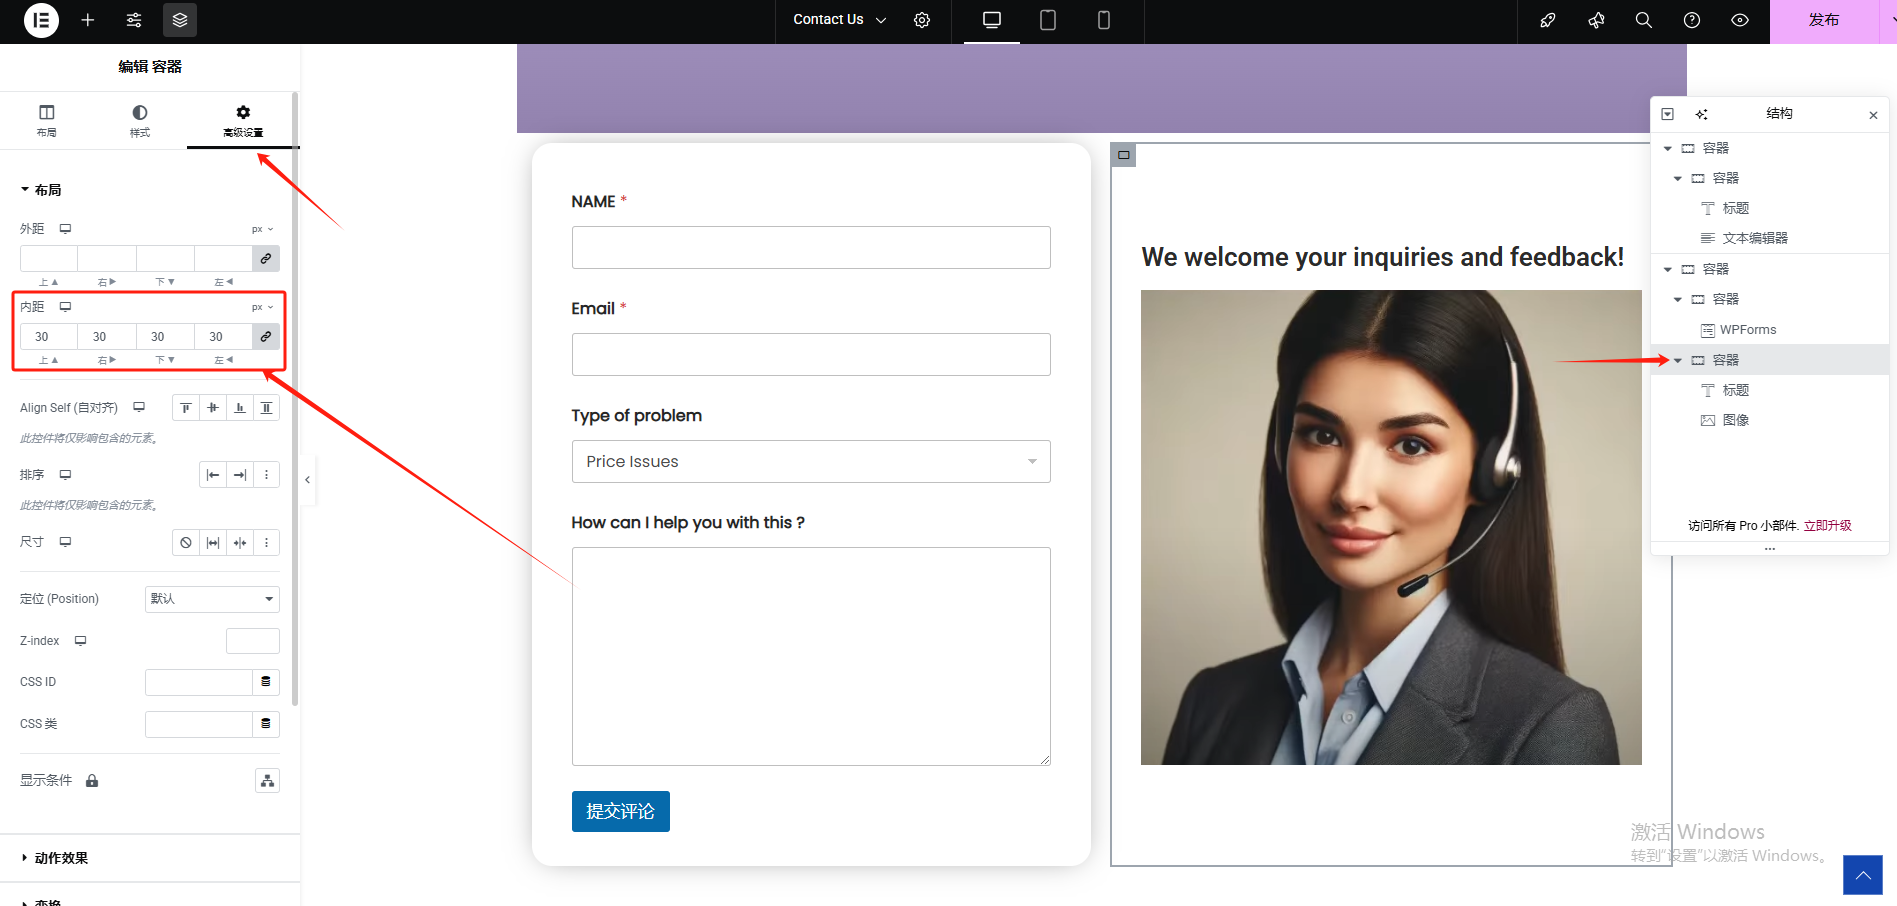Toggle the structure layers icon

point(180,20)
